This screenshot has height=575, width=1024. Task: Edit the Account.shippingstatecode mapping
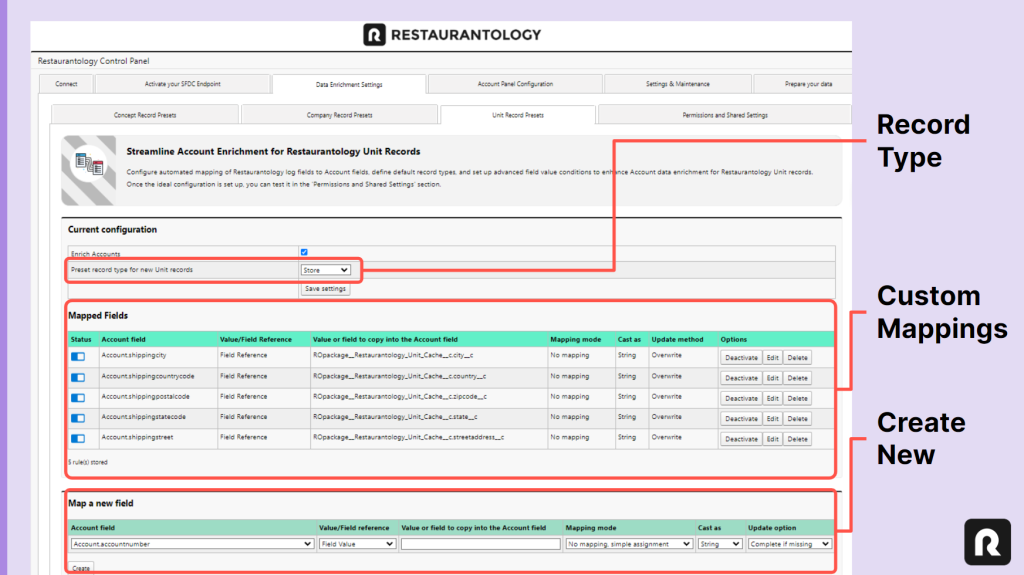point(773,418)
